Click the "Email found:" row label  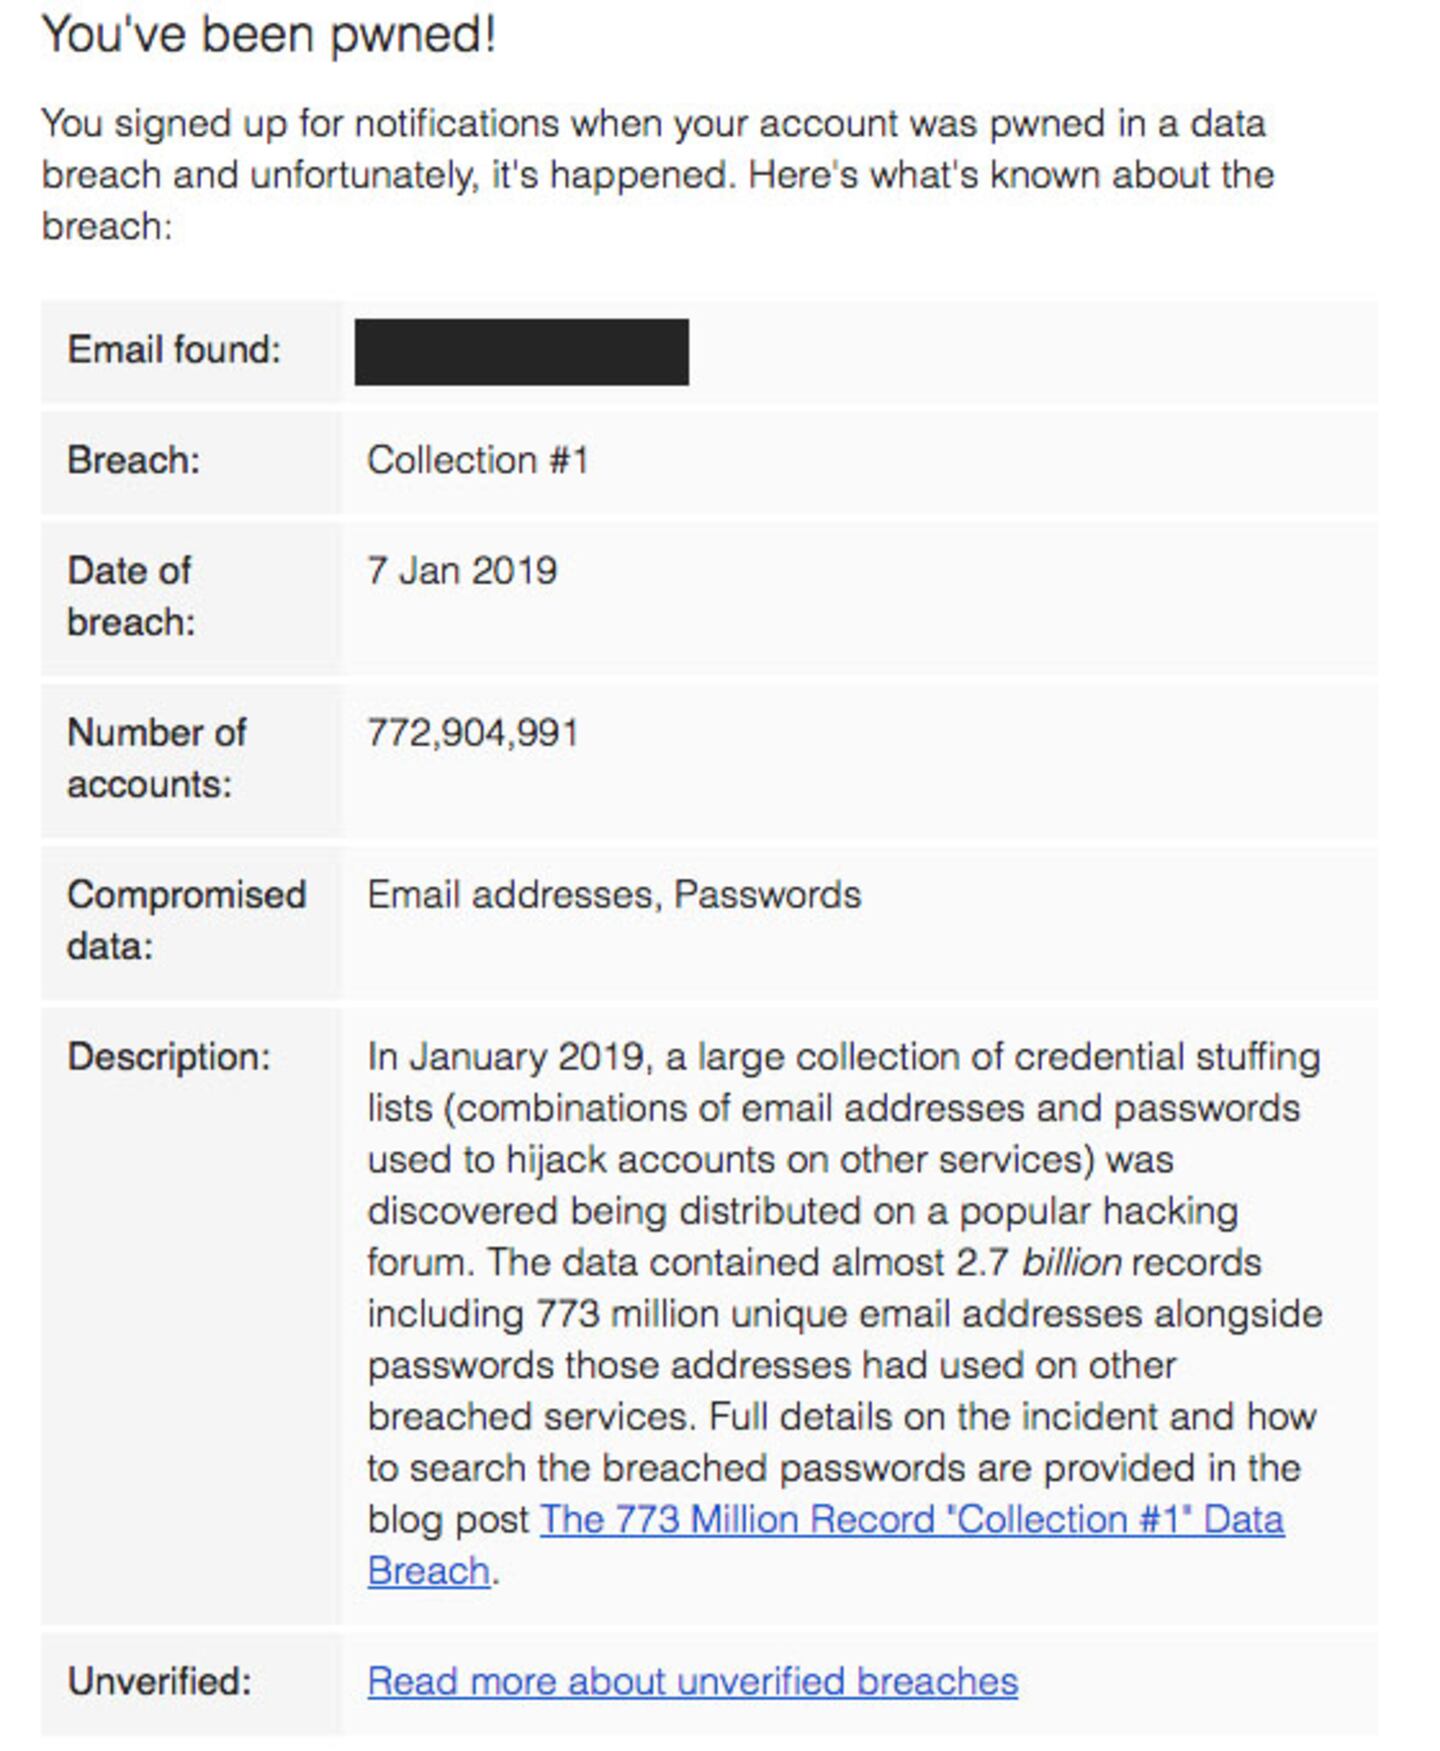pos(174,350)
